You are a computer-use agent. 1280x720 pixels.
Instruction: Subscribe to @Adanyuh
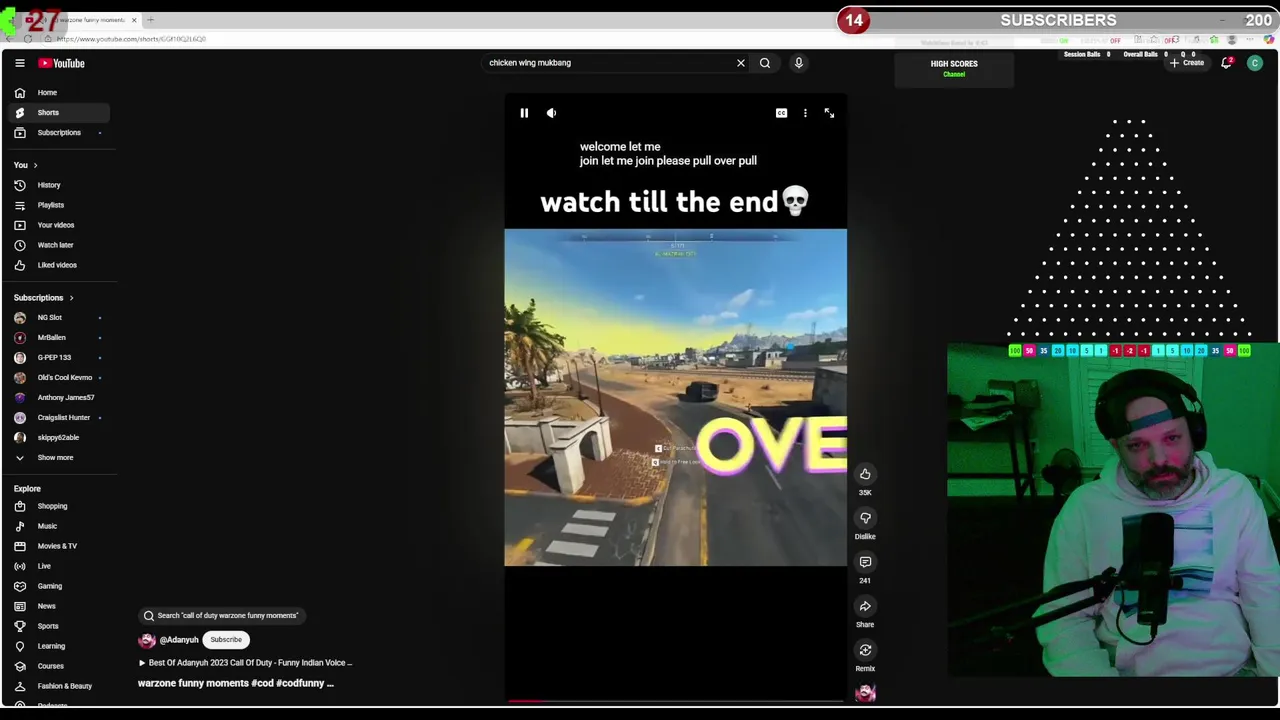coord(226,640)
